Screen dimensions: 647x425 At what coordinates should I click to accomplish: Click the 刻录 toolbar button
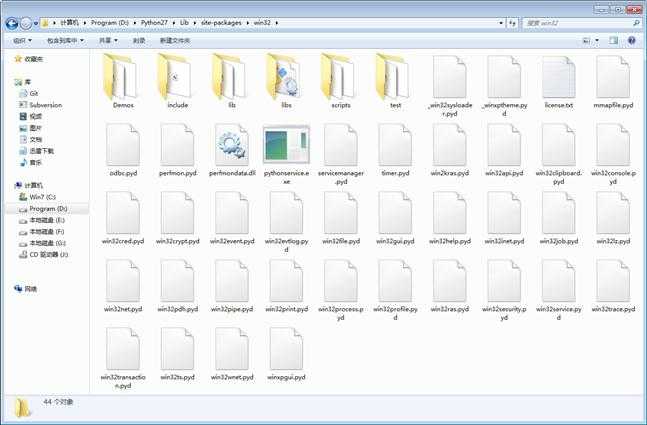(x=139, y=40)
